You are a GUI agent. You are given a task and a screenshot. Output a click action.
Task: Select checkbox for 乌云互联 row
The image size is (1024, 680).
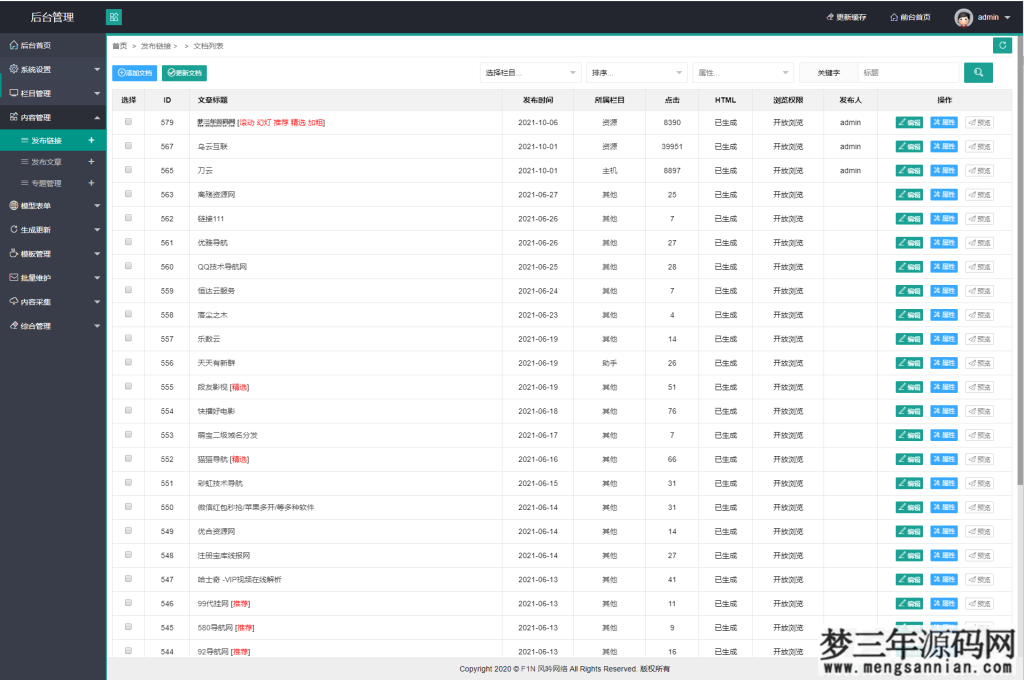[128, 146]
